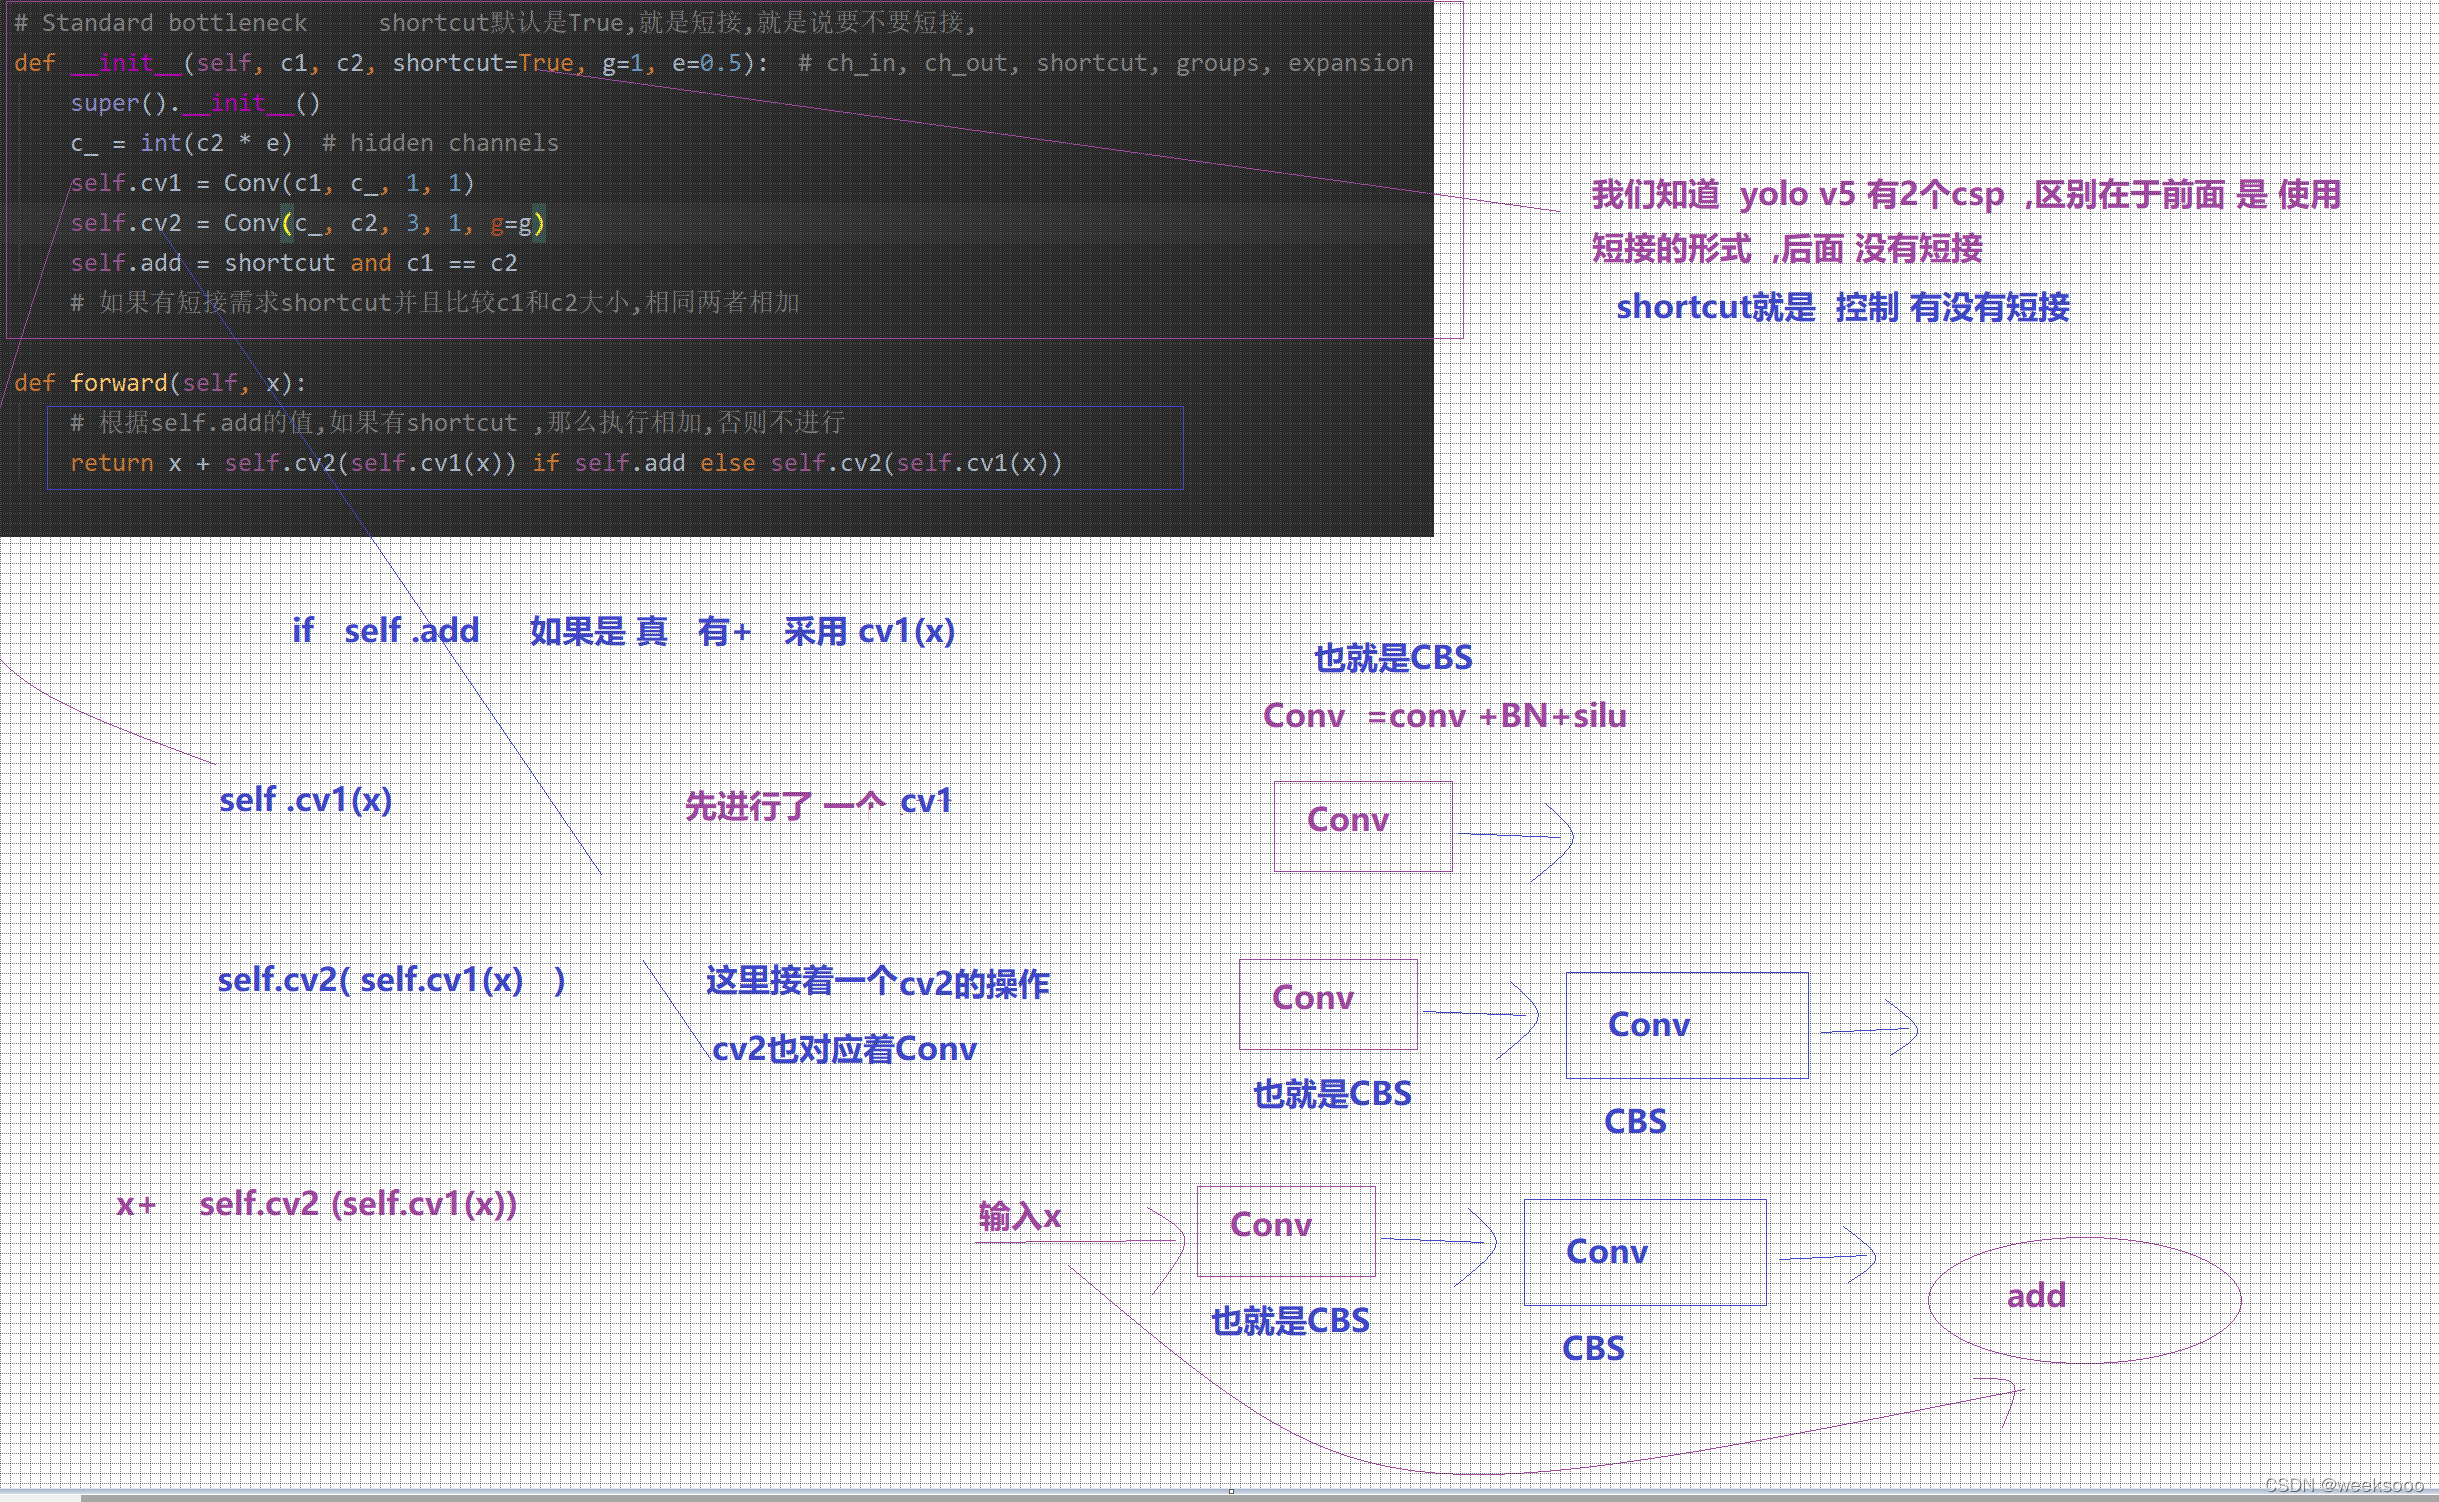Image resolution: width=2439 pixels, height=1502 pixels.
Task: Click 'def __init__' in the code
Action: (x=98, y=63)
